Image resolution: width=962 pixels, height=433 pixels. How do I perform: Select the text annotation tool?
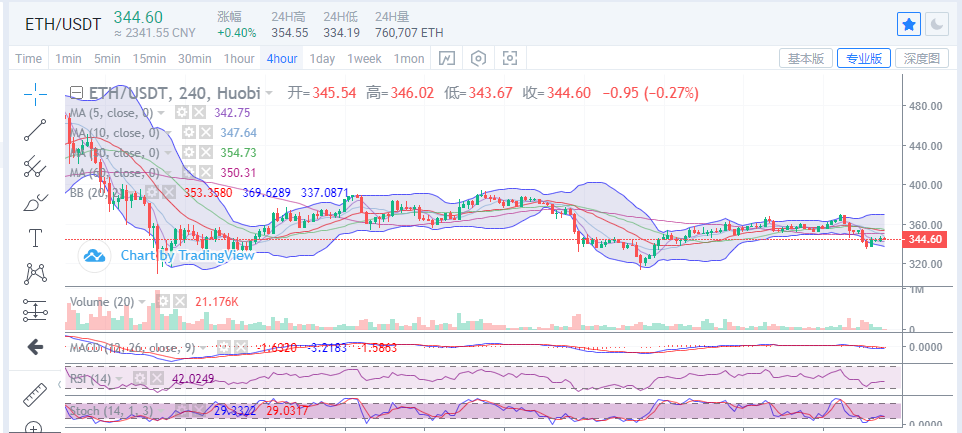point(35,237)
